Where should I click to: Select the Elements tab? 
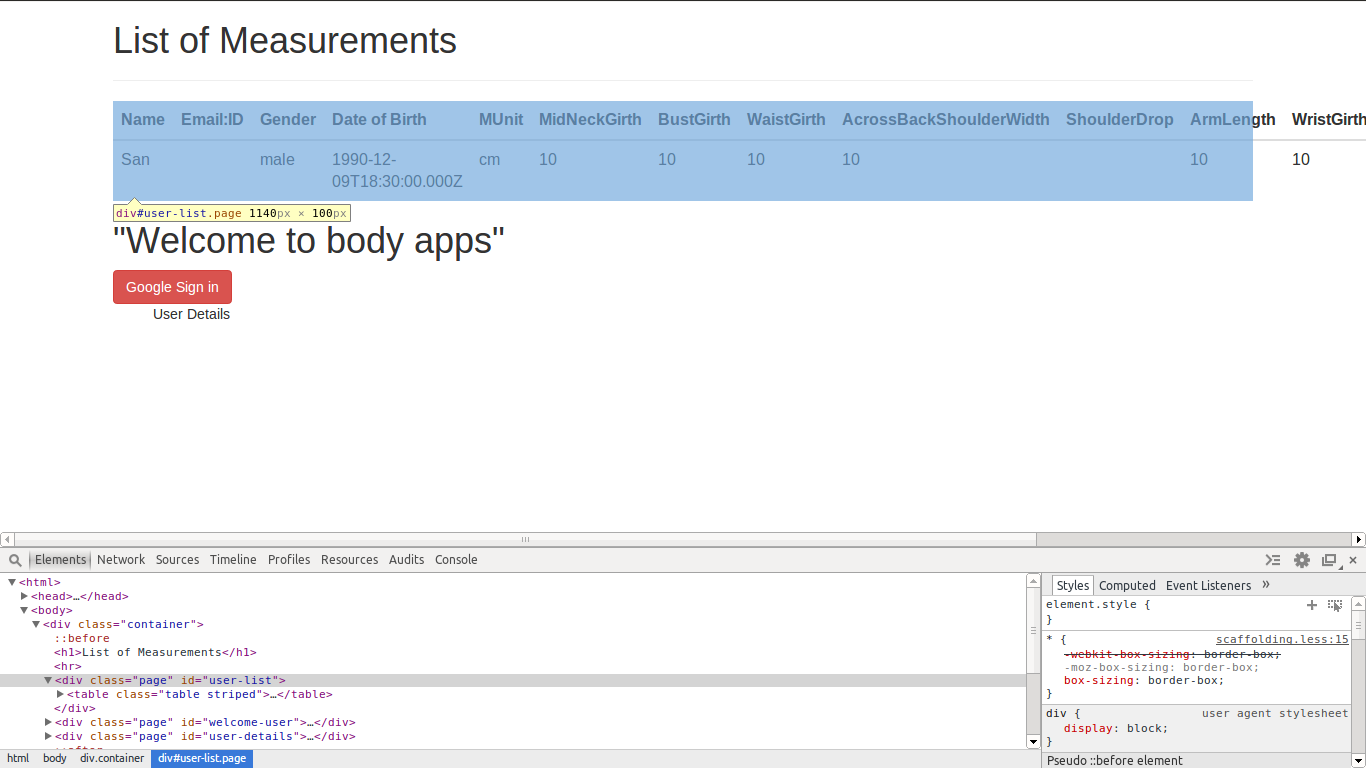[x=60, y=560]
